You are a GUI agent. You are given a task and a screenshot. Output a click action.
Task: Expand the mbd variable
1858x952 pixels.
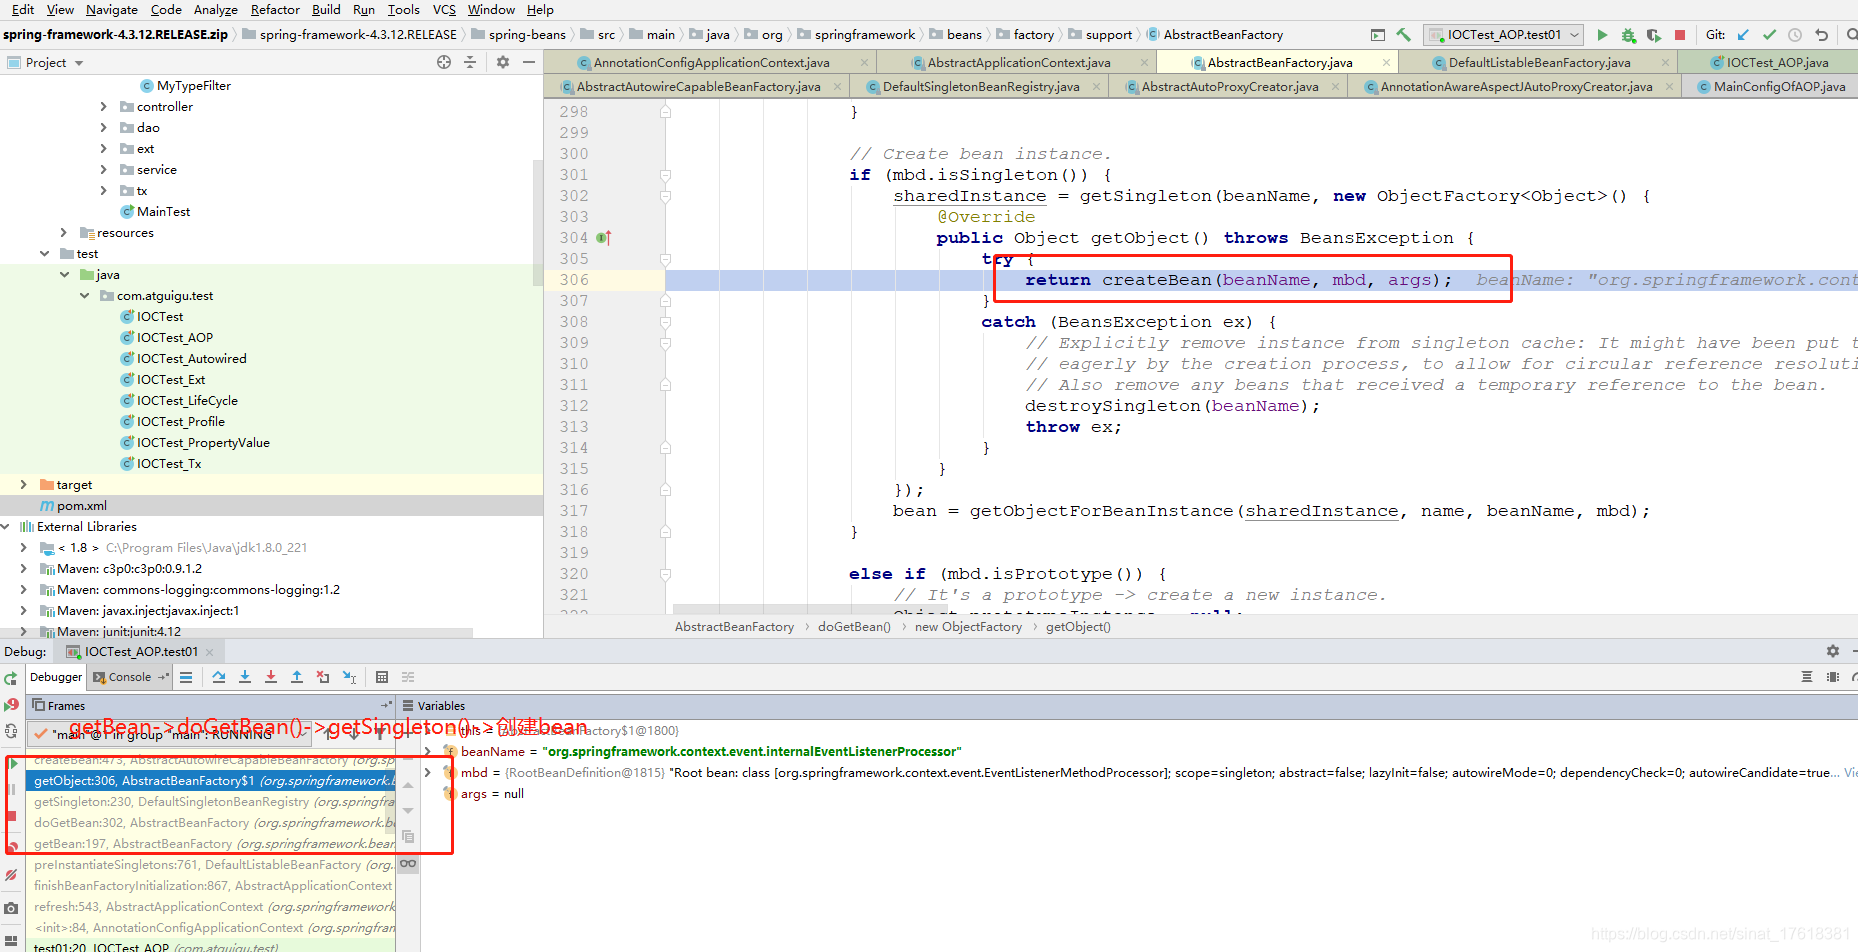pyautogui.click(x=428, y=772)
